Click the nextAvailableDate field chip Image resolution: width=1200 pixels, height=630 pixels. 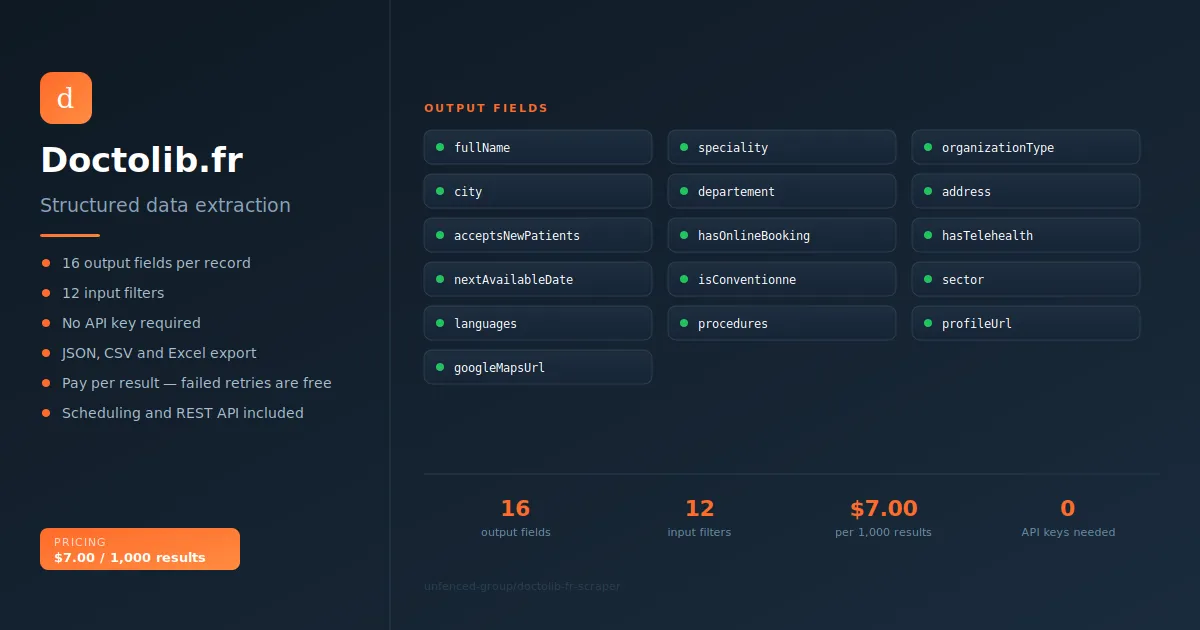click(538, 279)
